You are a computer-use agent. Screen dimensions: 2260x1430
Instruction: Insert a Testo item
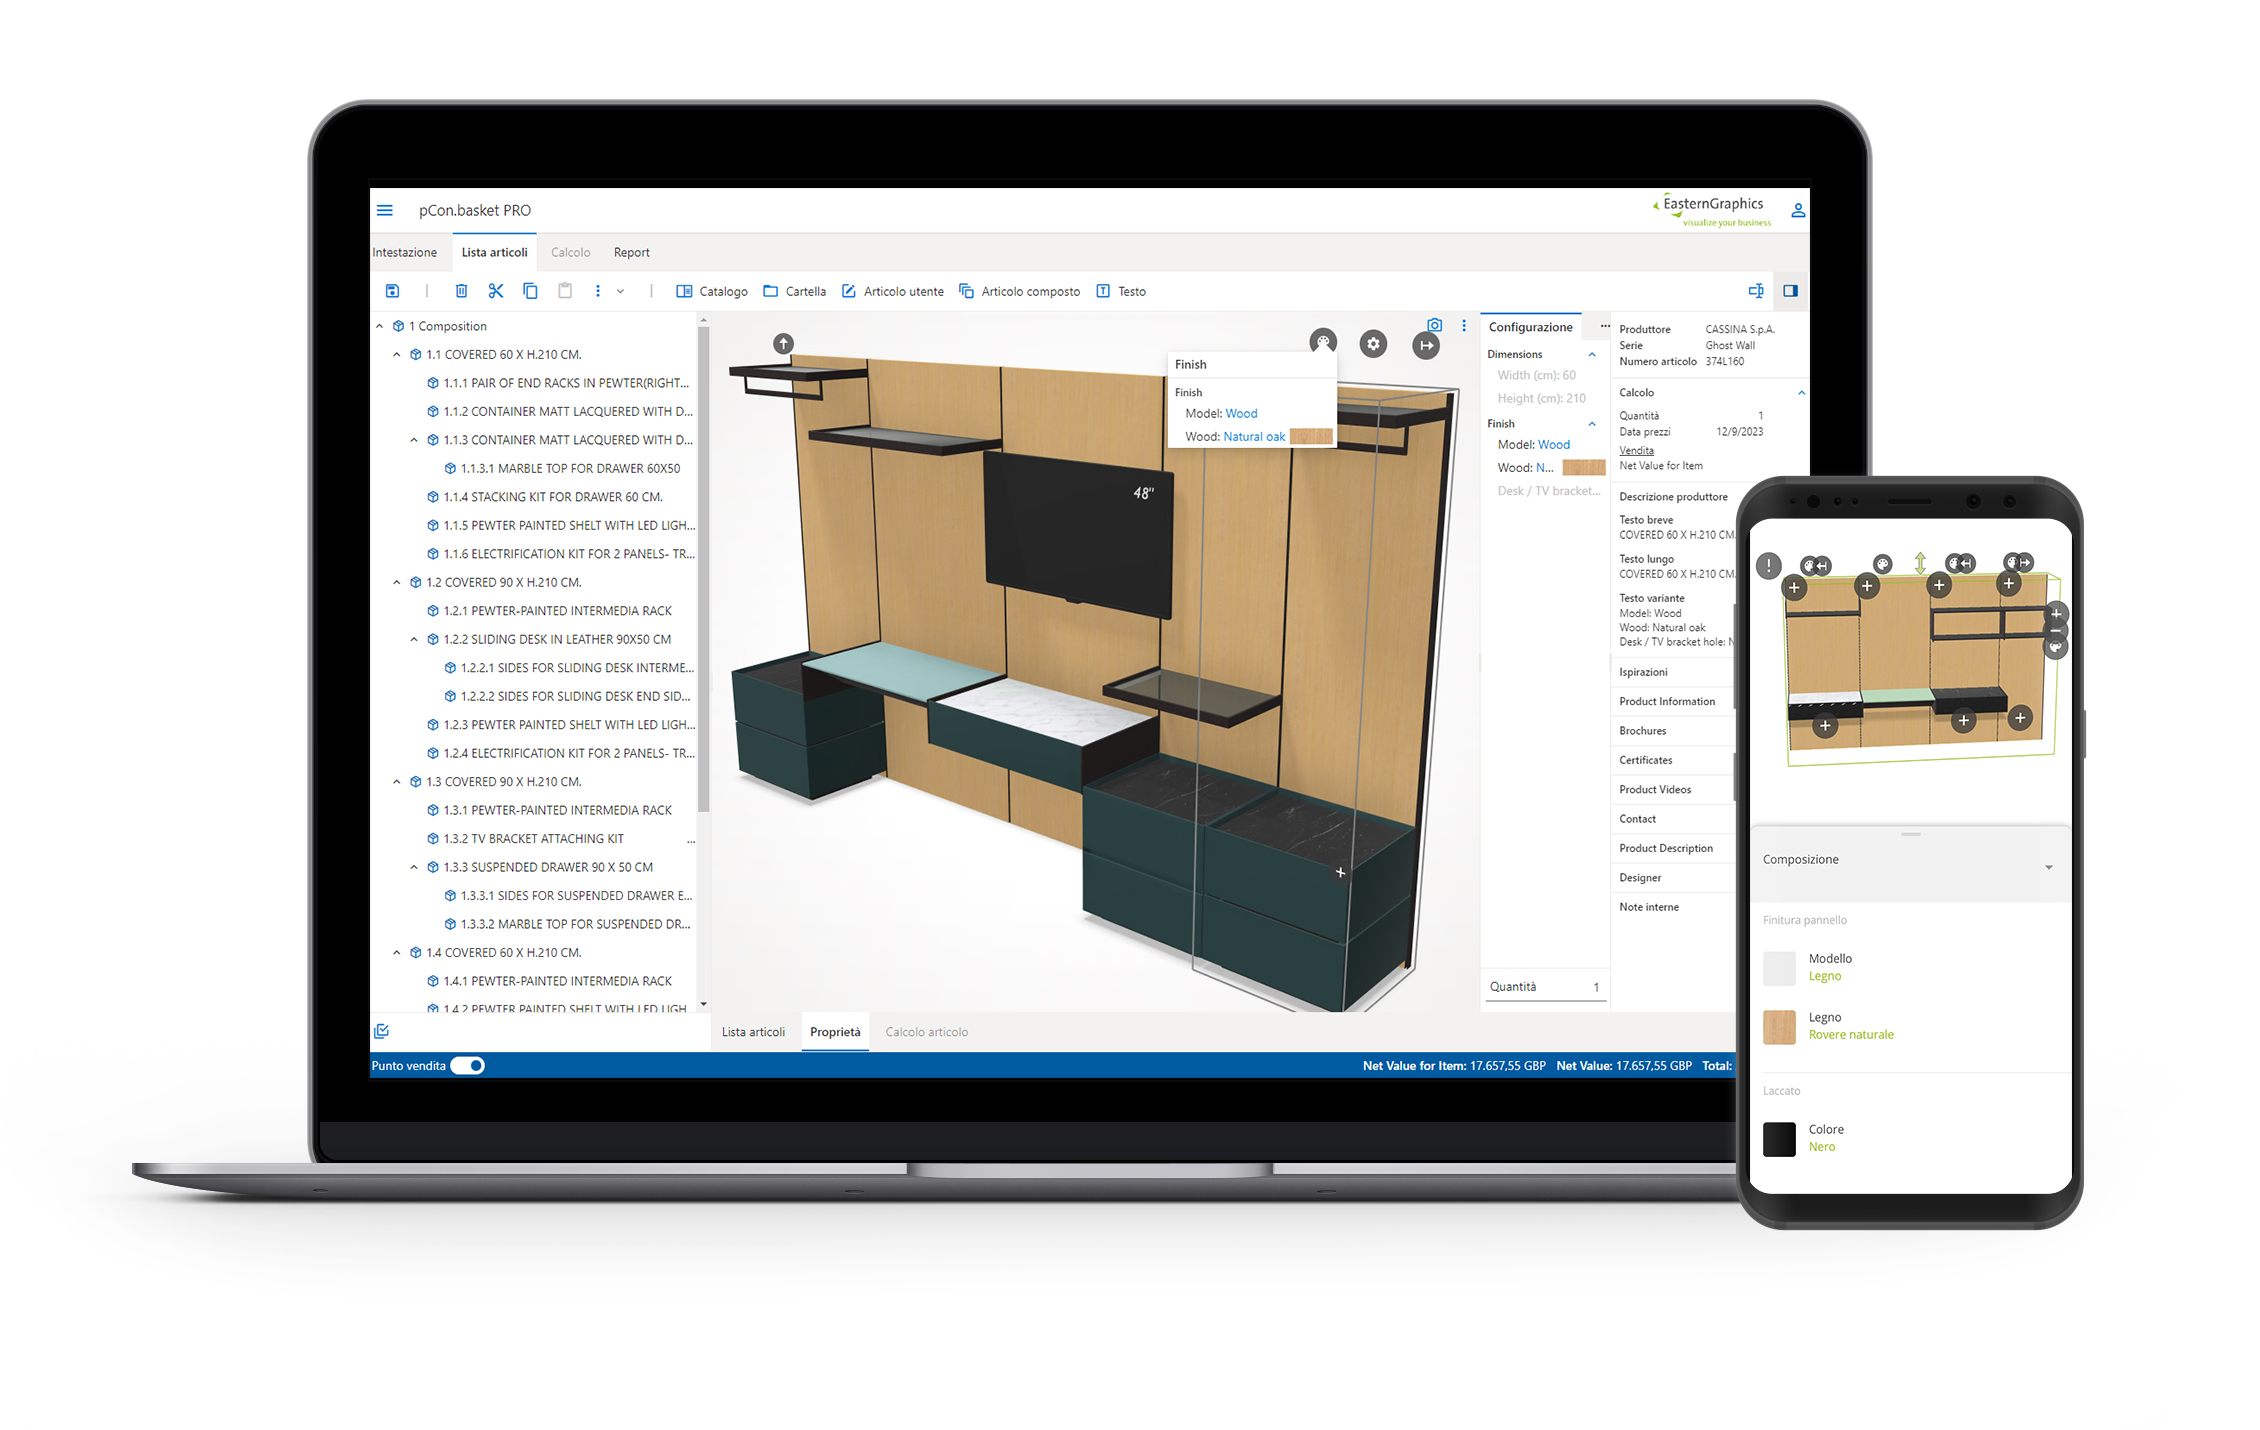click(x=1121, y=291)
